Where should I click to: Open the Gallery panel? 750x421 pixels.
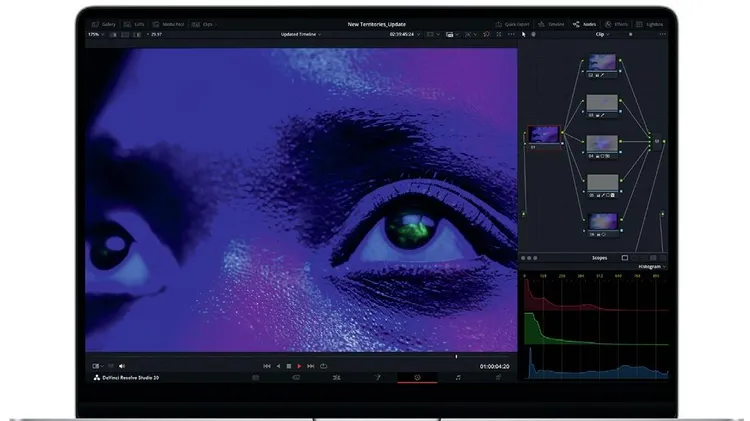tap(102, 23)
